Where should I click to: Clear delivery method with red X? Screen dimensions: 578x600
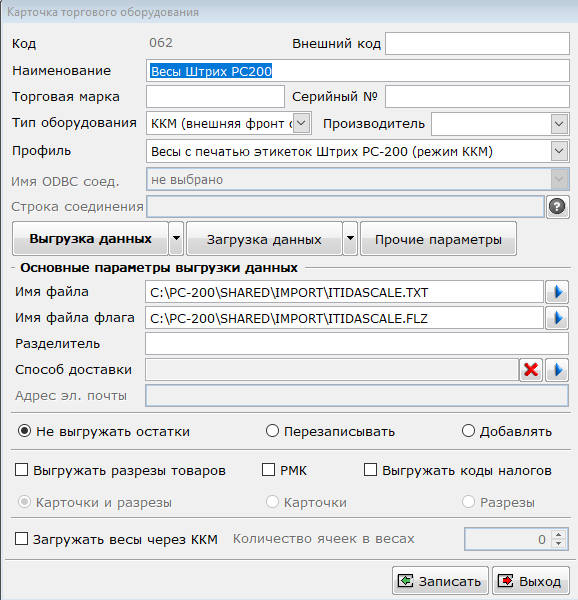(x=531, y=370)
